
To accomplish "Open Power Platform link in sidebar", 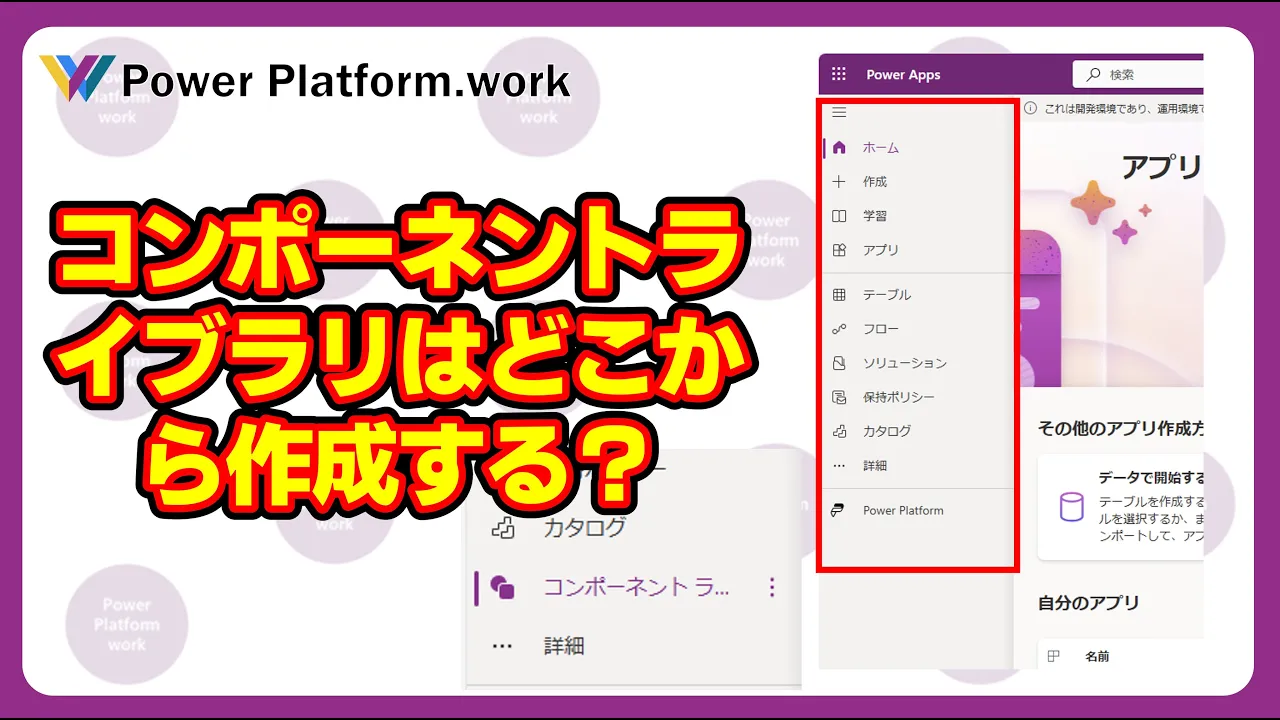I will (x=903, y=510).
